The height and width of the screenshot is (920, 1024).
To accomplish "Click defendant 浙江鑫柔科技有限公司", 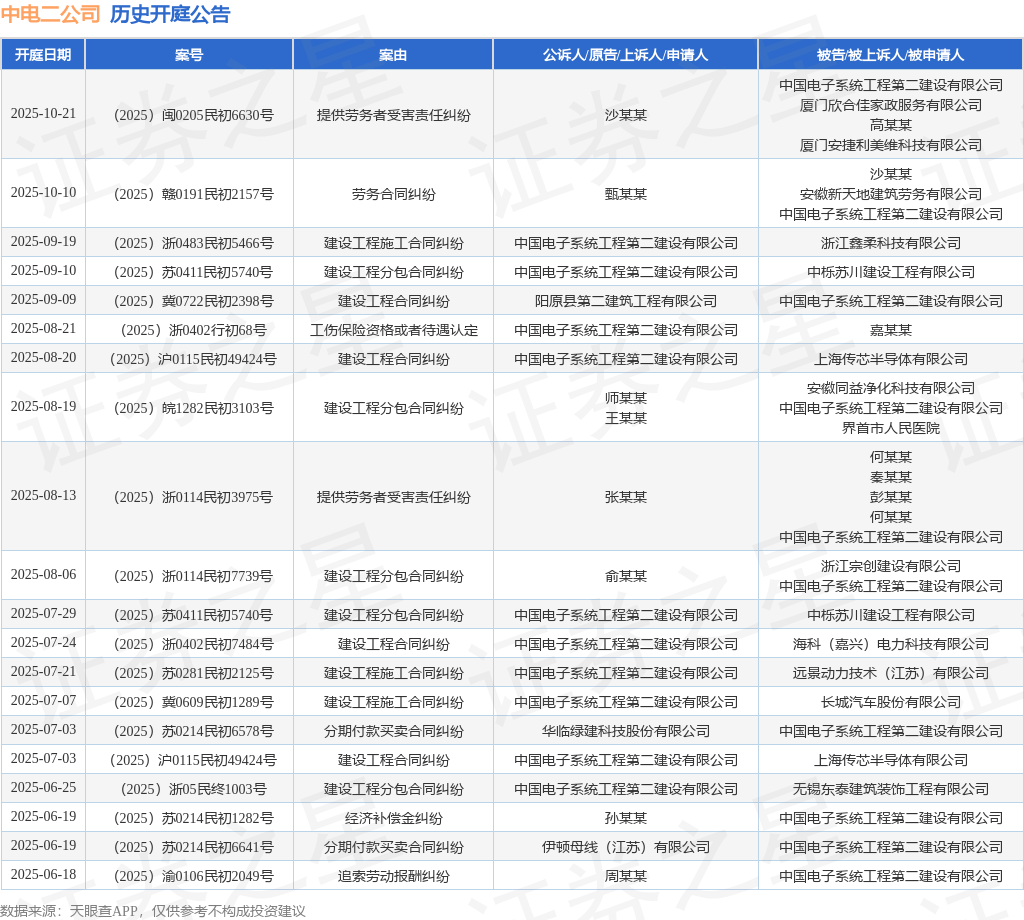I will [891, 243].
